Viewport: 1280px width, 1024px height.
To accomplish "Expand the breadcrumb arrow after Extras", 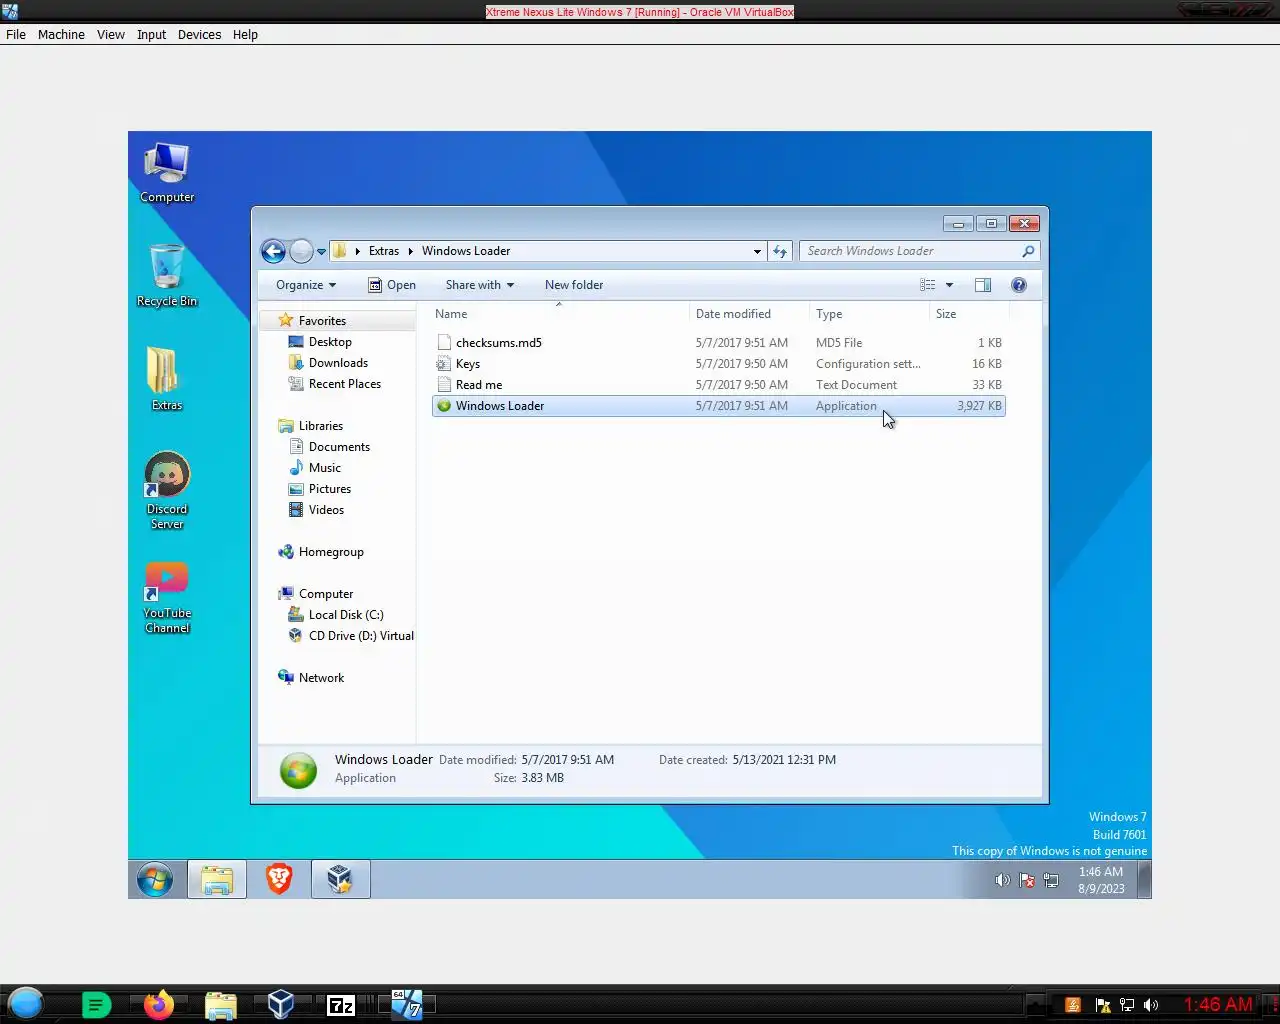I will pos(410,251).
